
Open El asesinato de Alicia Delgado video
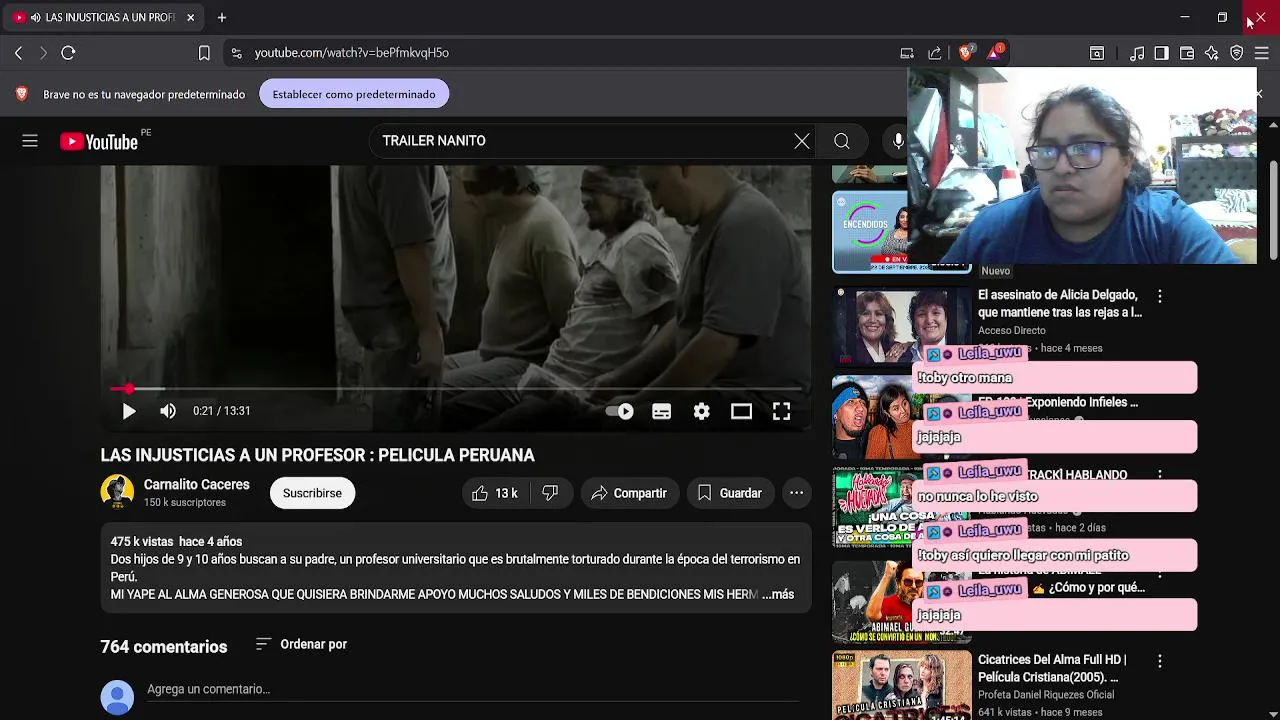[x=1060, y=303]
